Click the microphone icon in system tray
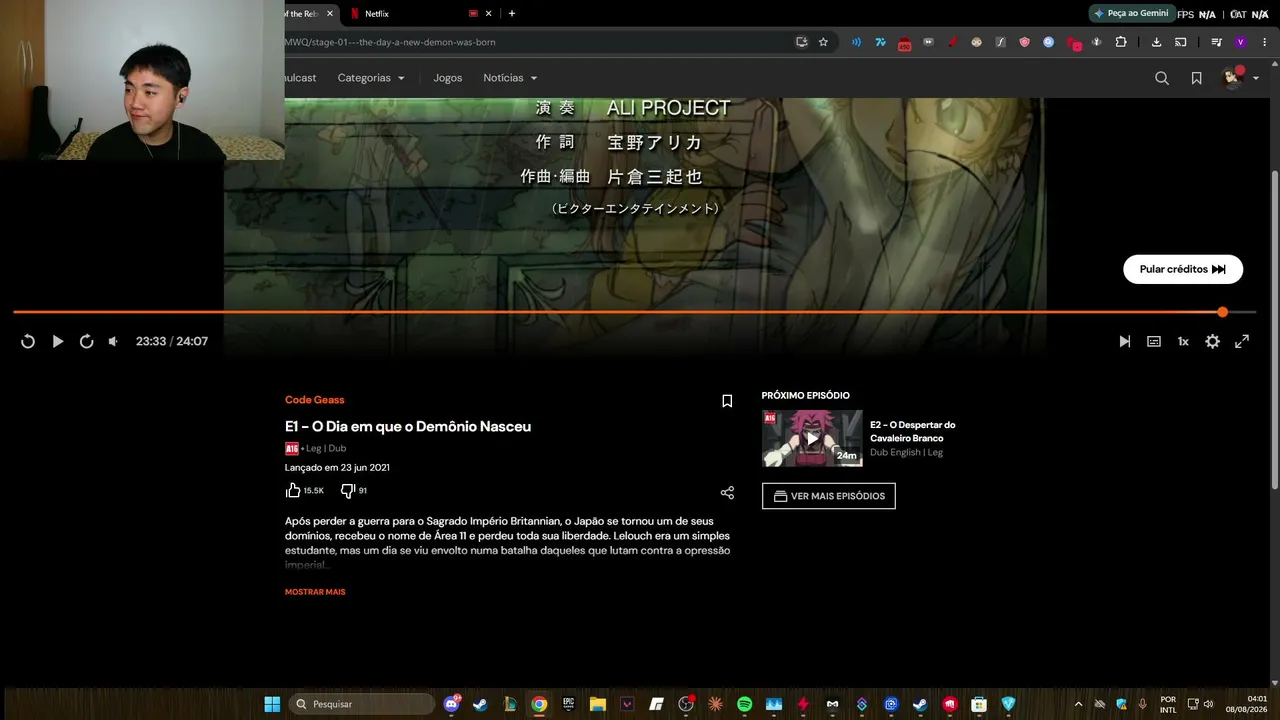The image size is (1280, 720). point(1142,704)
